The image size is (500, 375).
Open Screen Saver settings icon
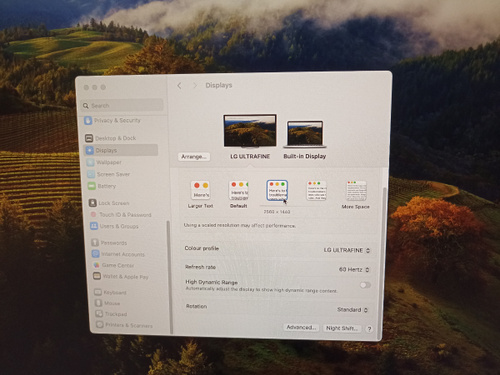pyautogui.click(x=91, y=174)
